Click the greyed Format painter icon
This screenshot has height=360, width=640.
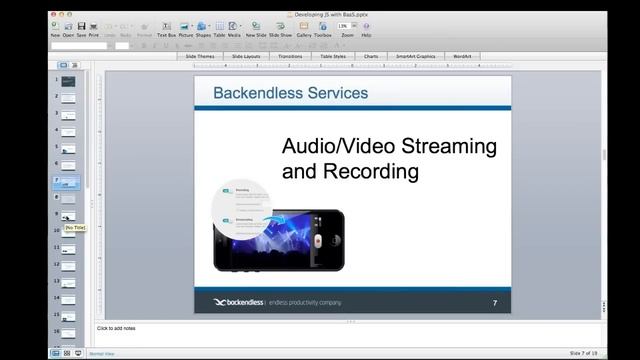pos(144,27)
